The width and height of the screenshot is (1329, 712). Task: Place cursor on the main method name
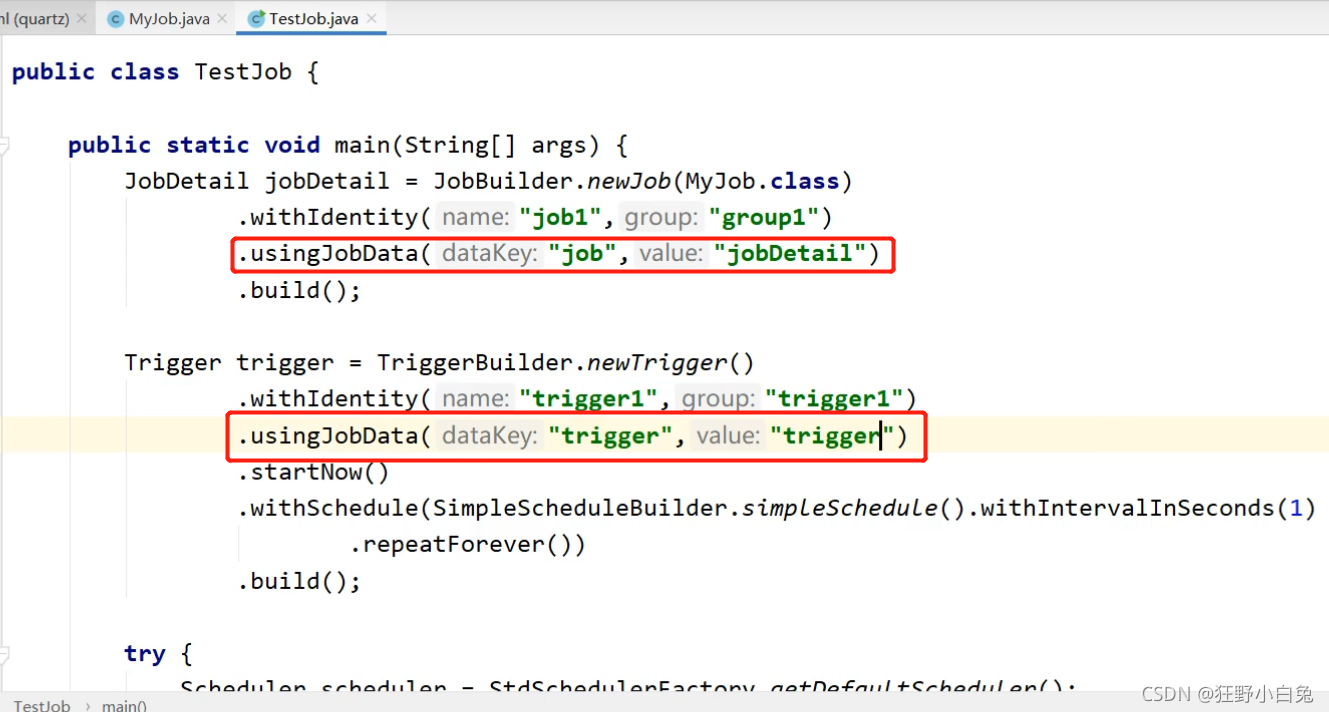click(x=361, y=145)
